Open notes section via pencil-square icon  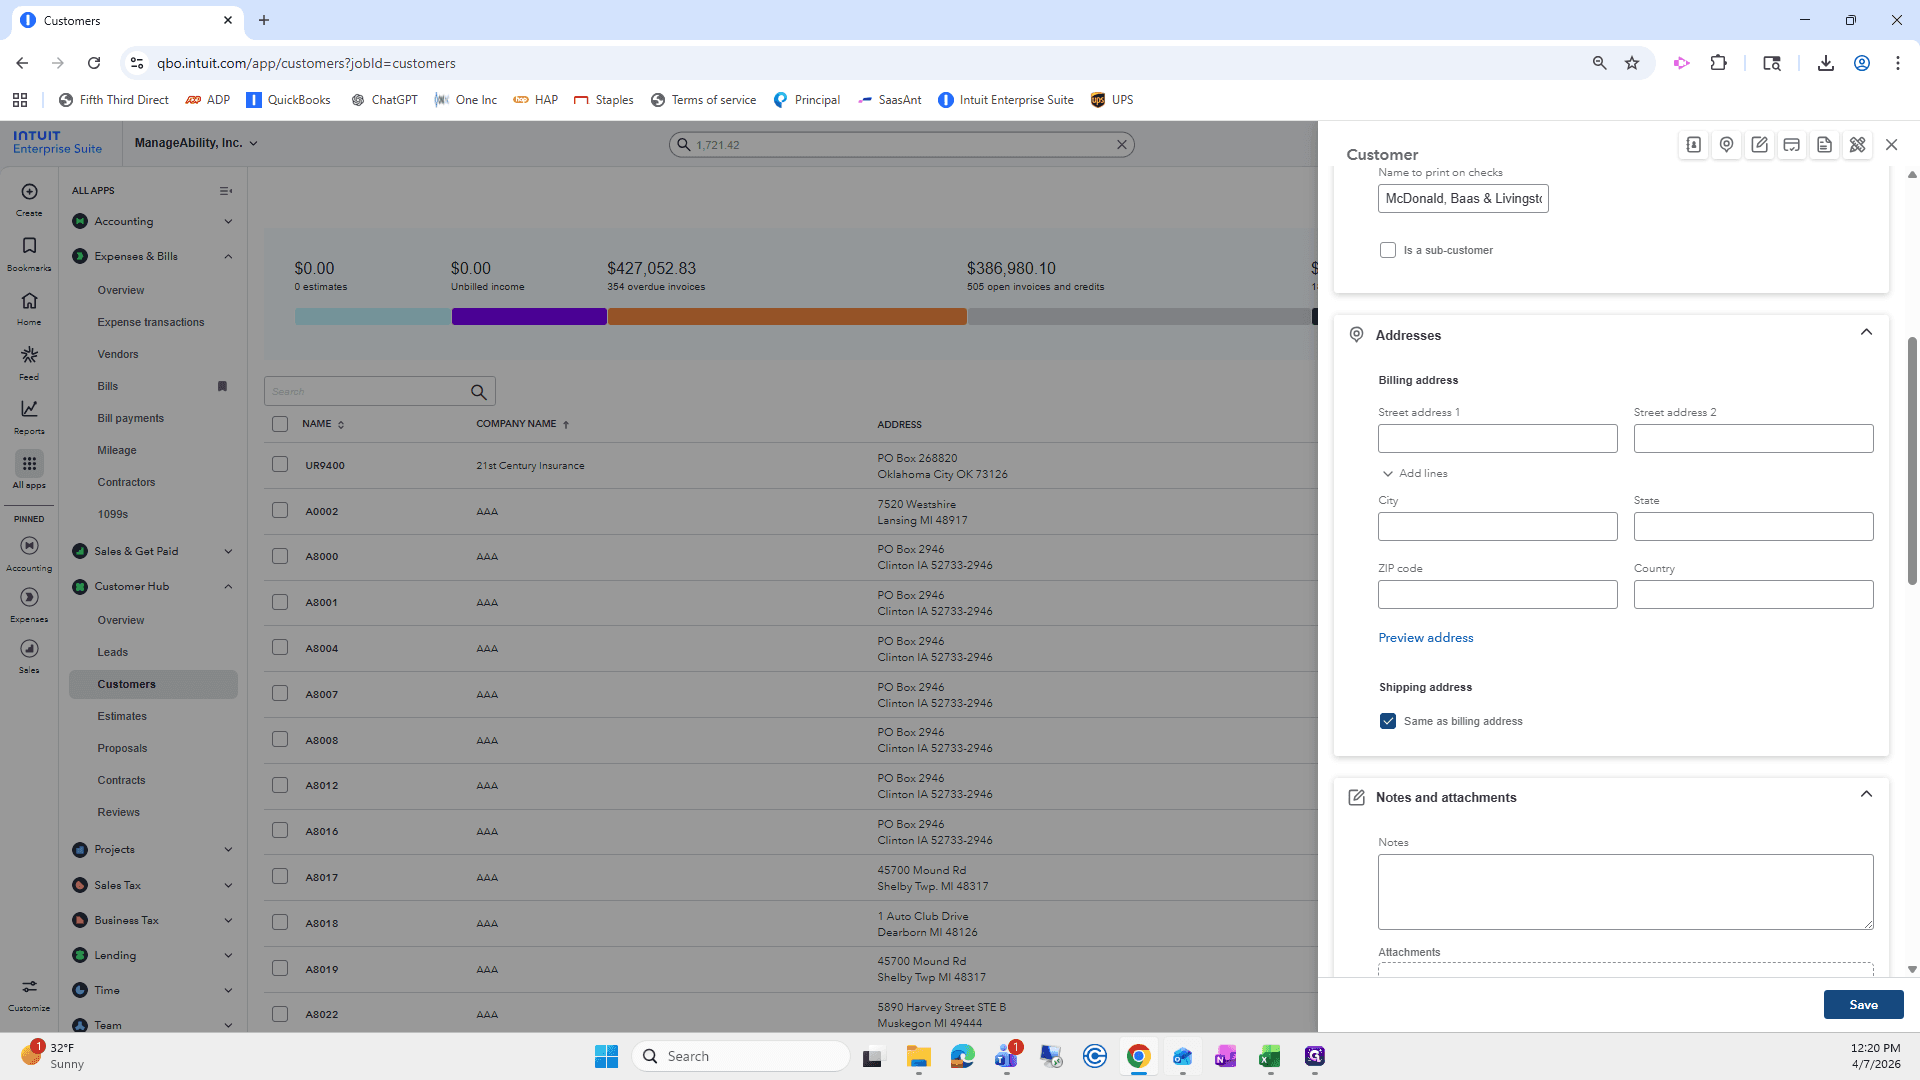click(1759, 145)
